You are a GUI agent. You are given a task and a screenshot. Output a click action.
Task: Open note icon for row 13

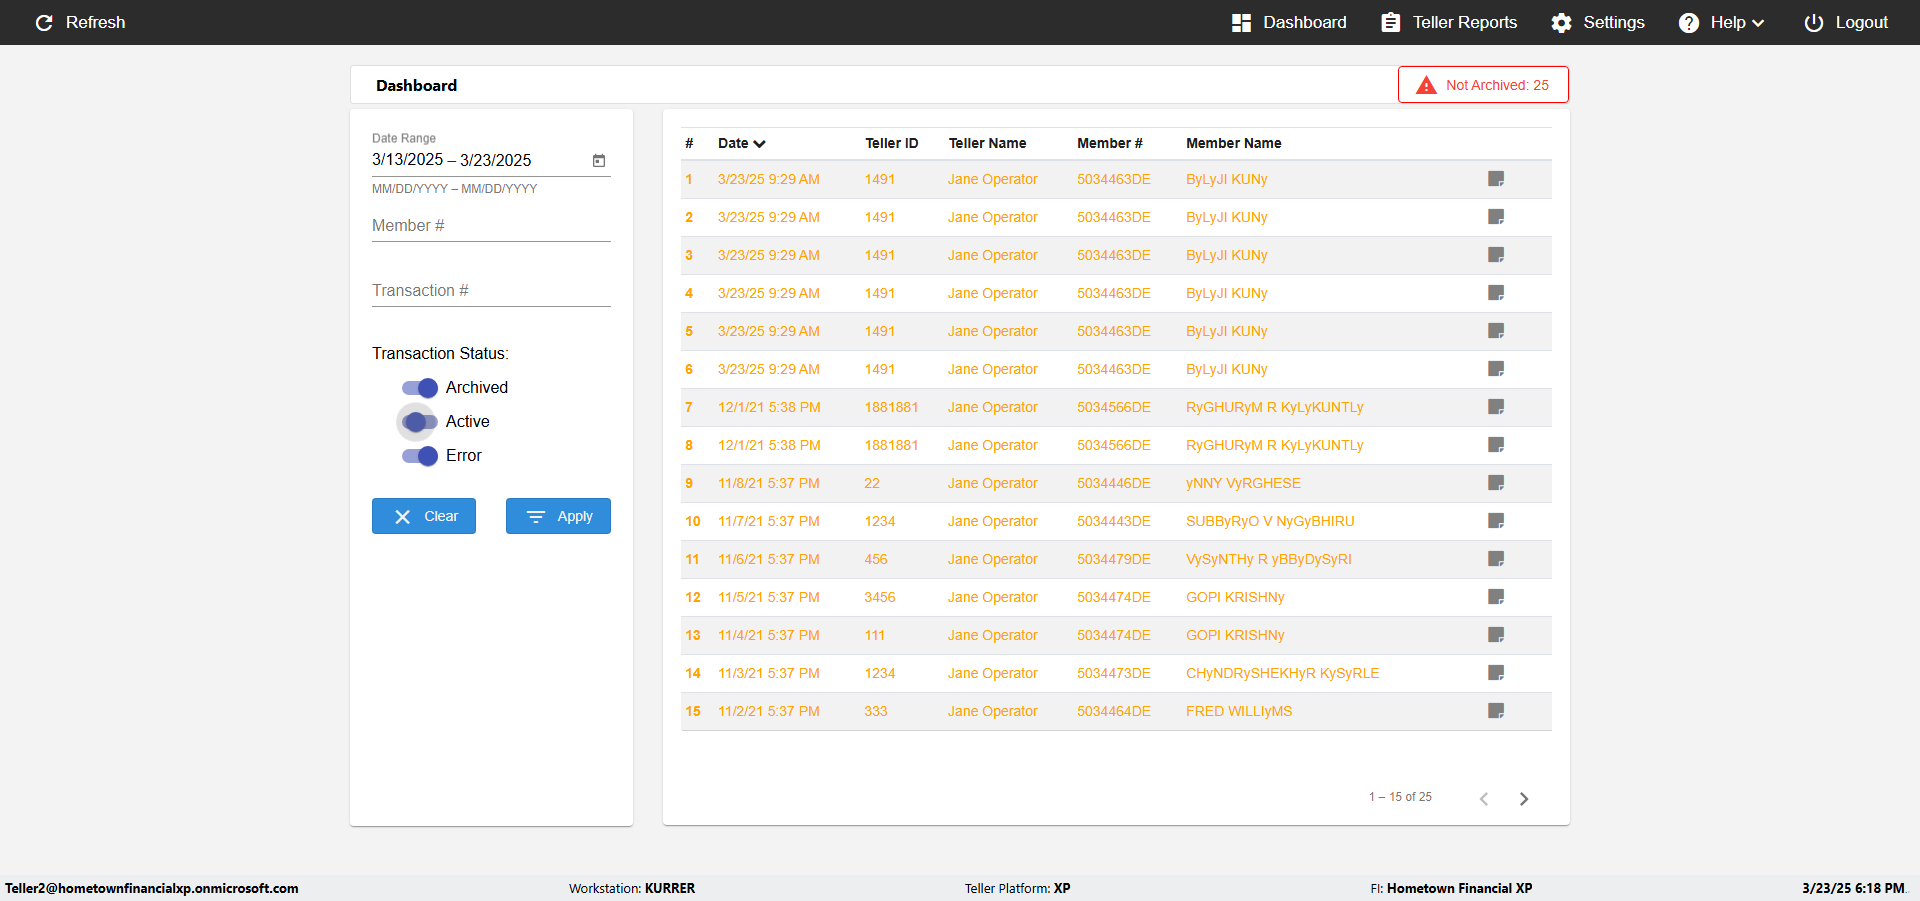coord(1496,635)
